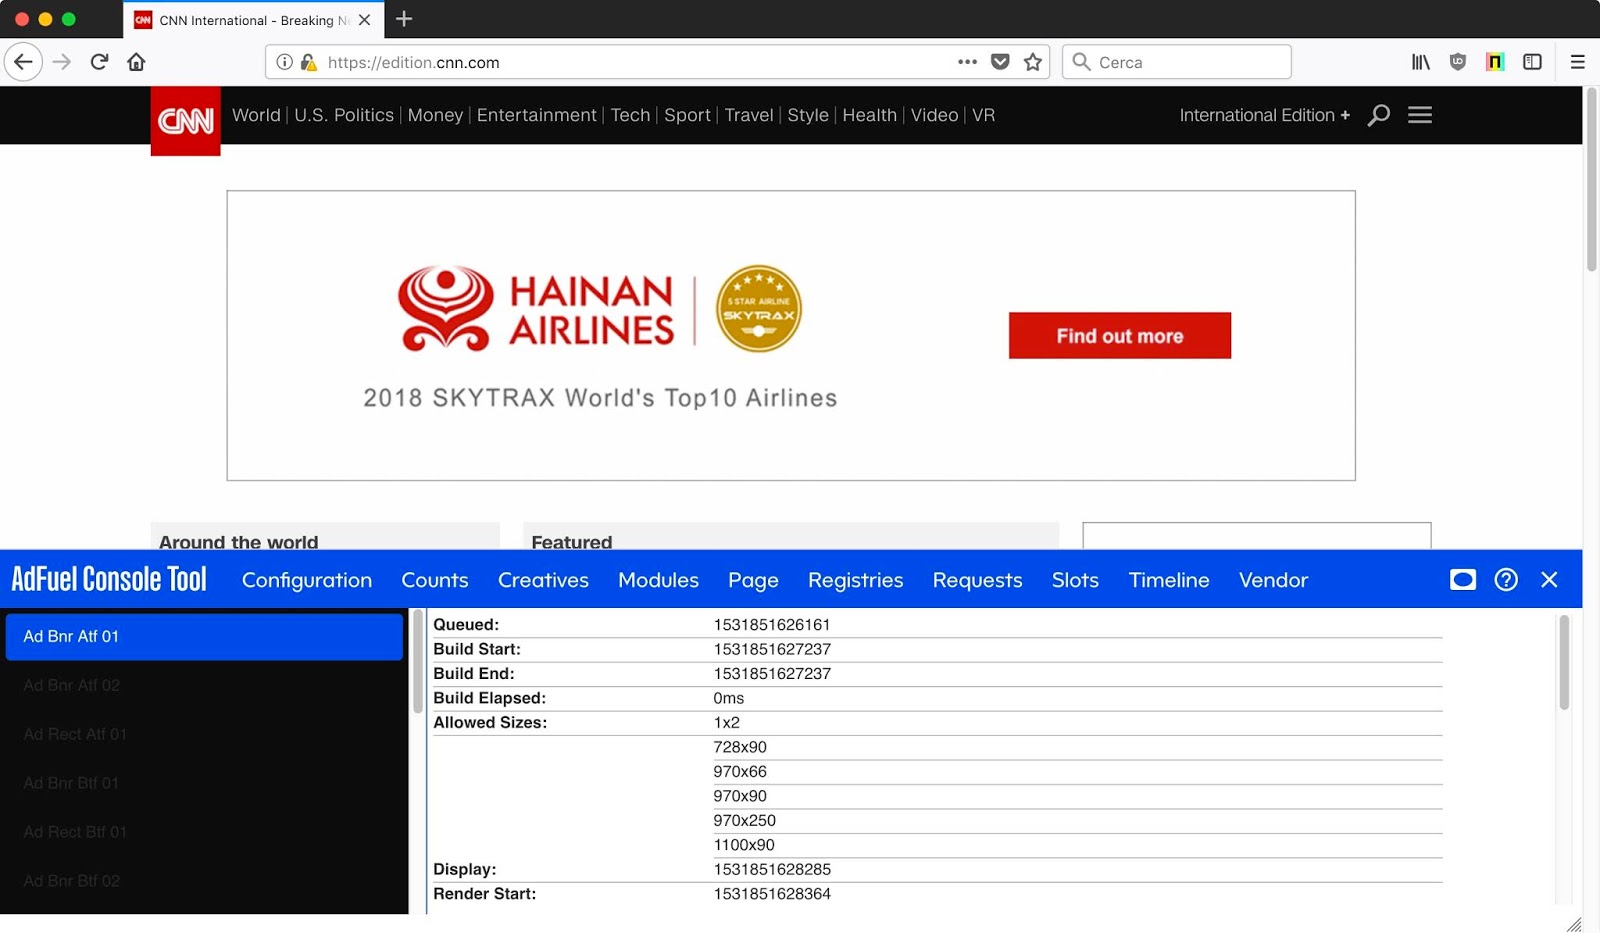Screen dimensions: 1600x933
Task: Select the Ad Bnr Atf 01 slot
Action: (x=204, y=637)
